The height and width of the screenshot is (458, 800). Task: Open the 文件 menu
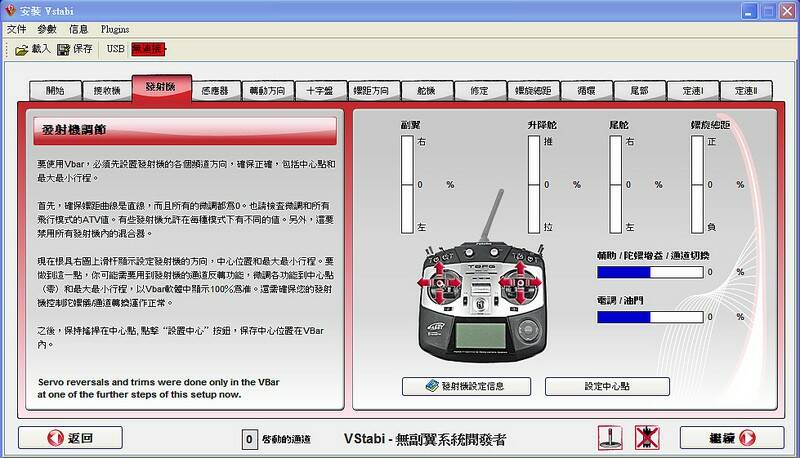pos(16,29)
